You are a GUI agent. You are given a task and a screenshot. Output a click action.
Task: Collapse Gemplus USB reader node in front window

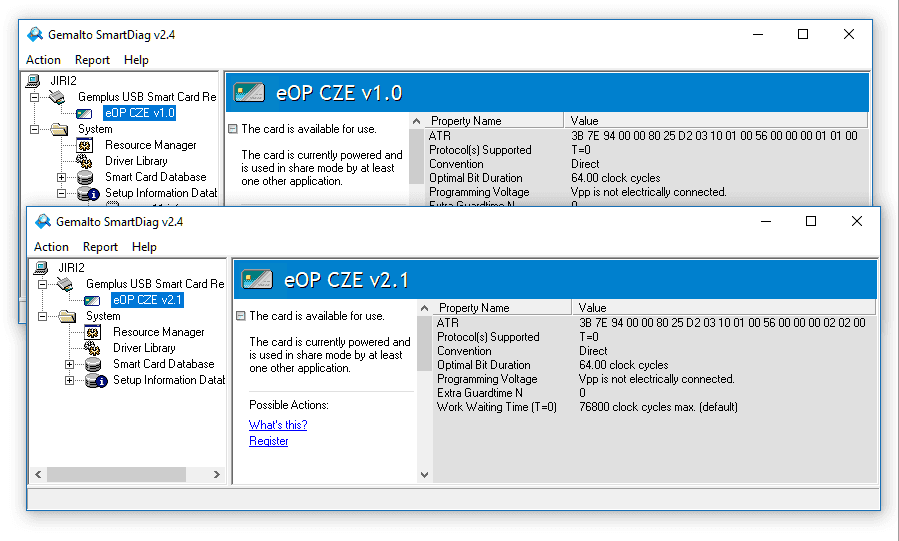(x=42, y=284)
